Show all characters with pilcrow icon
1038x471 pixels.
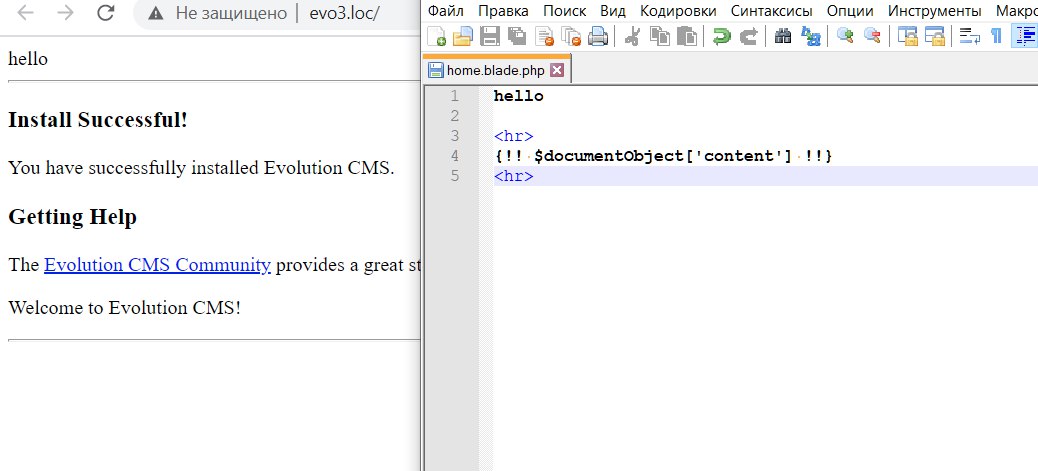(x=996, y=36)
